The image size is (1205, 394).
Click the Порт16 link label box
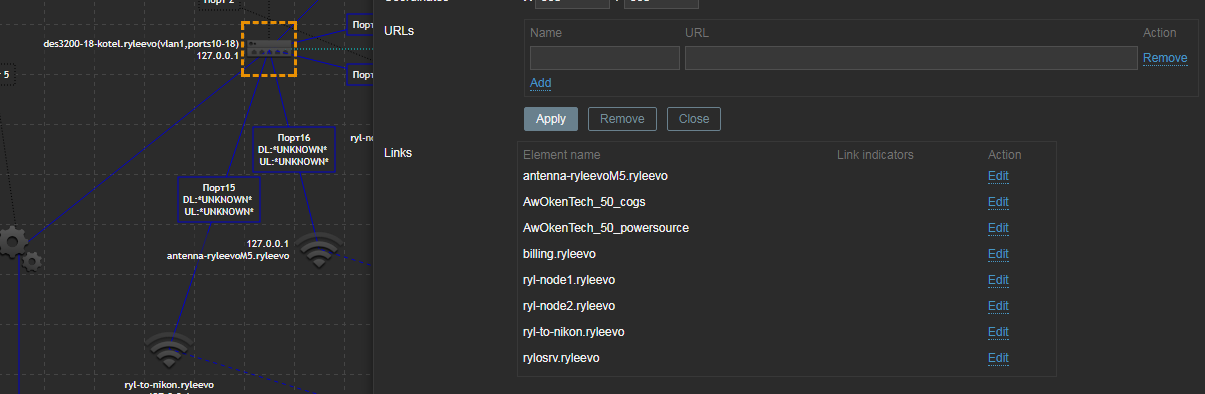[x=294, y=149]
